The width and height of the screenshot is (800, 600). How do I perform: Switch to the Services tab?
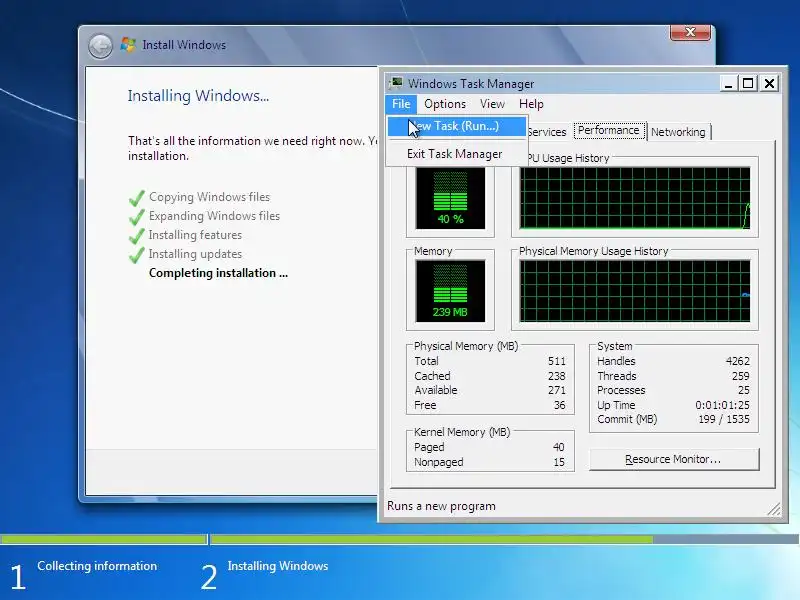tap(547, 132)
